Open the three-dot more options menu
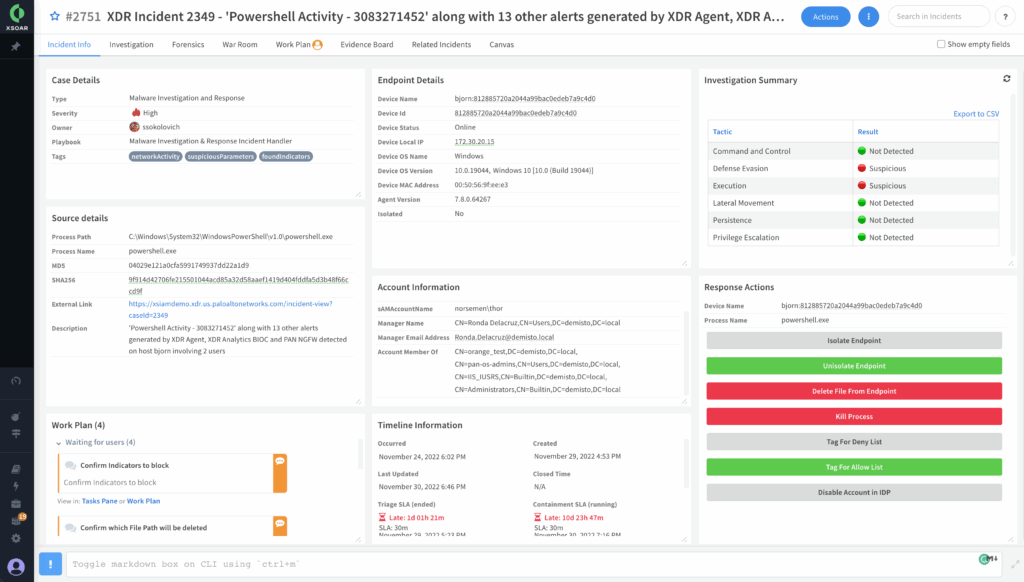Image resolution: width=1024 pixels, height=582 pixels. point(870,17)
